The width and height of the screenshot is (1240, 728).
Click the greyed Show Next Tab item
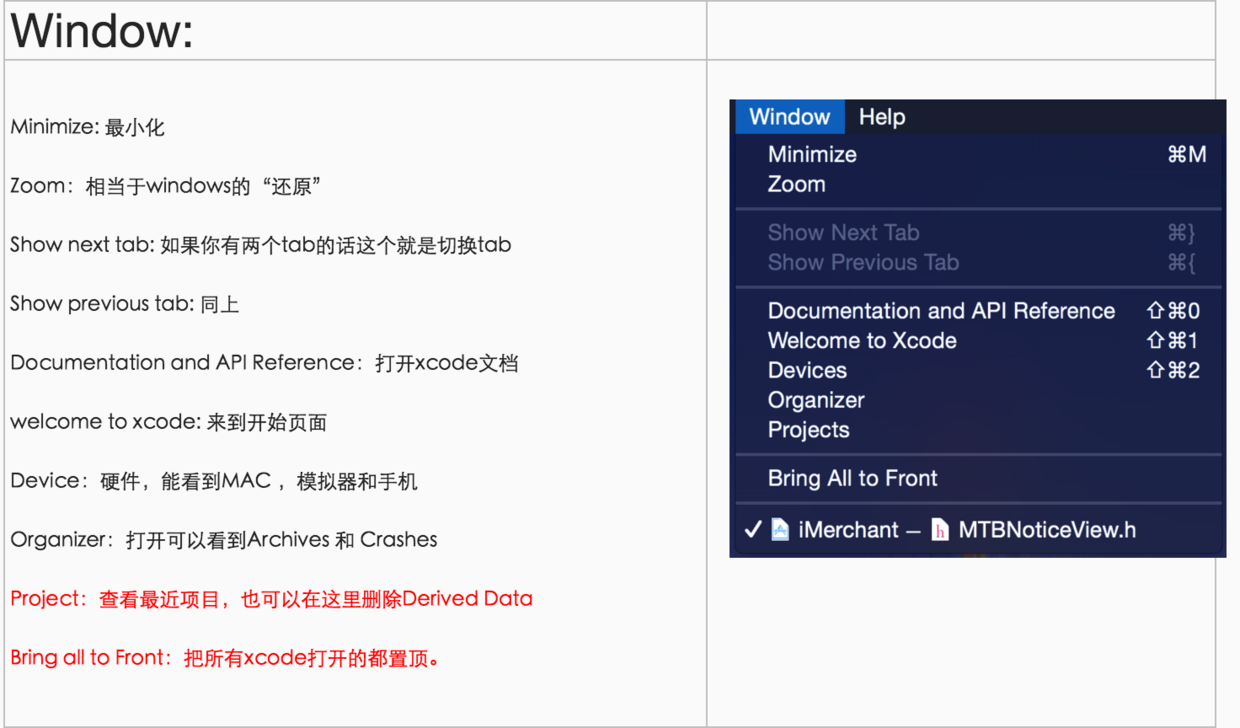[979, 232]
